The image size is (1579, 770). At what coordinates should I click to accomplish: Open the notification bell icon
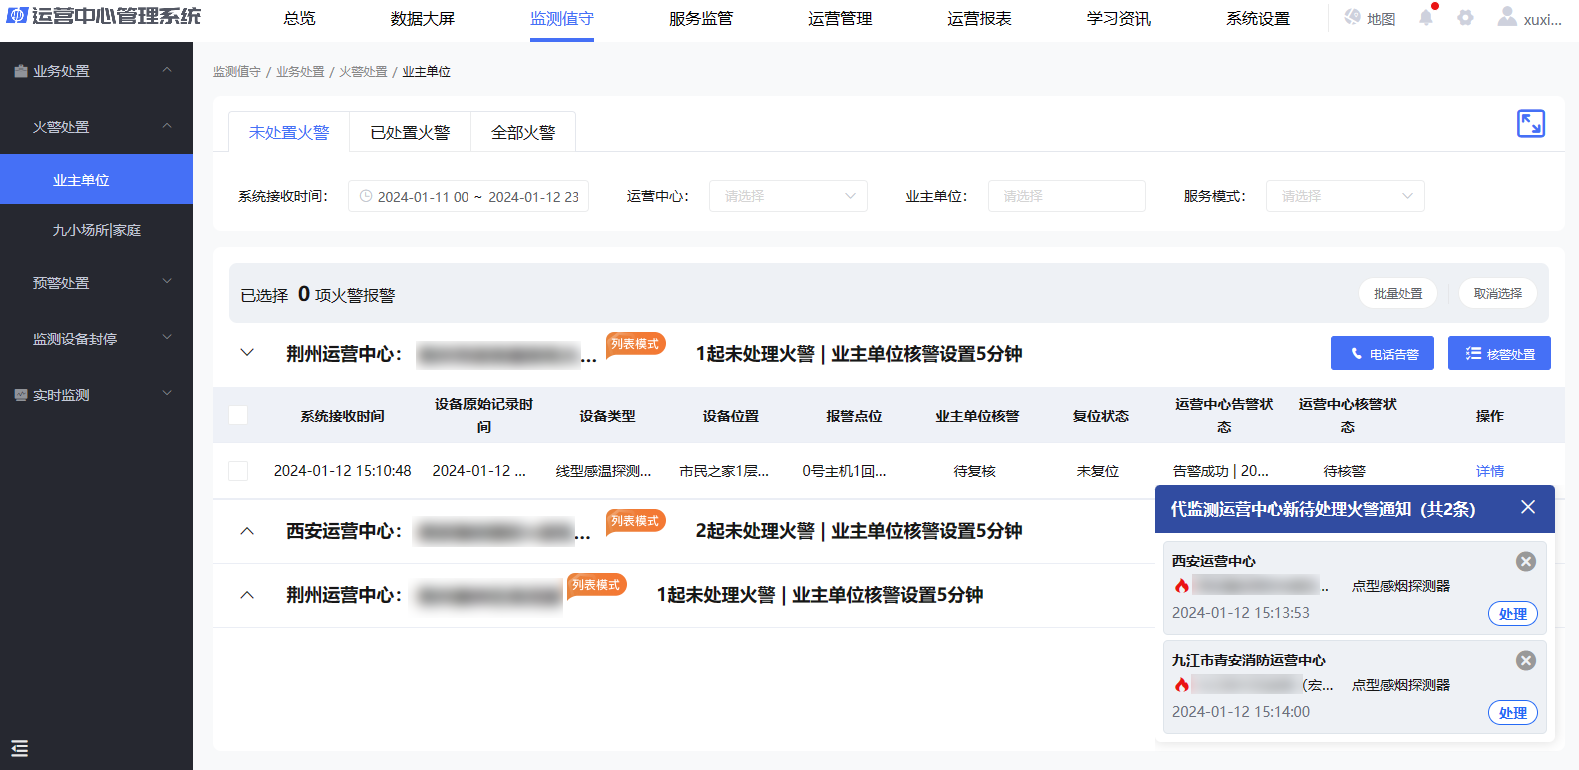tap(1425, 18)
